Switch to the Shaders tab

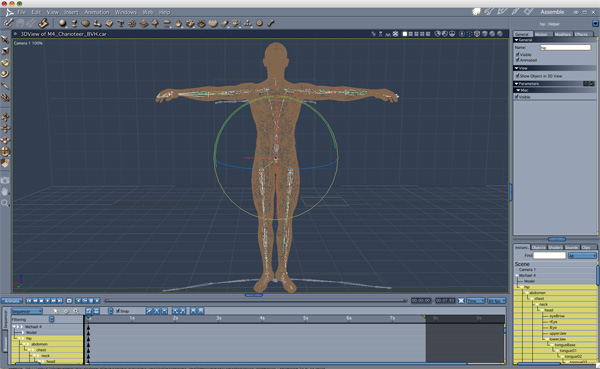(555, 247)
